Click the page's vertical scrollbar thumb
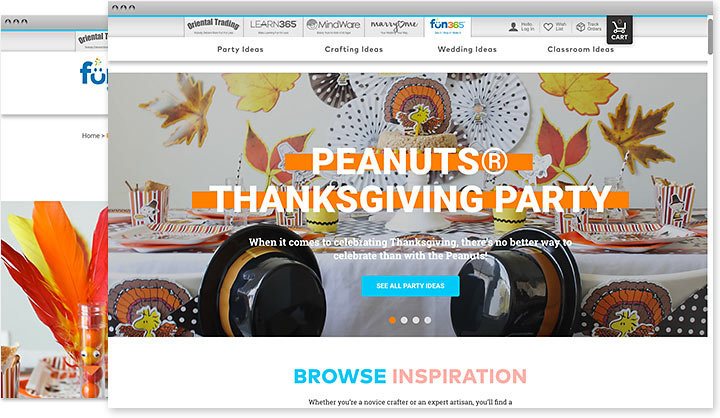Viewport: 720px width, 418px height. pos(711,36)
